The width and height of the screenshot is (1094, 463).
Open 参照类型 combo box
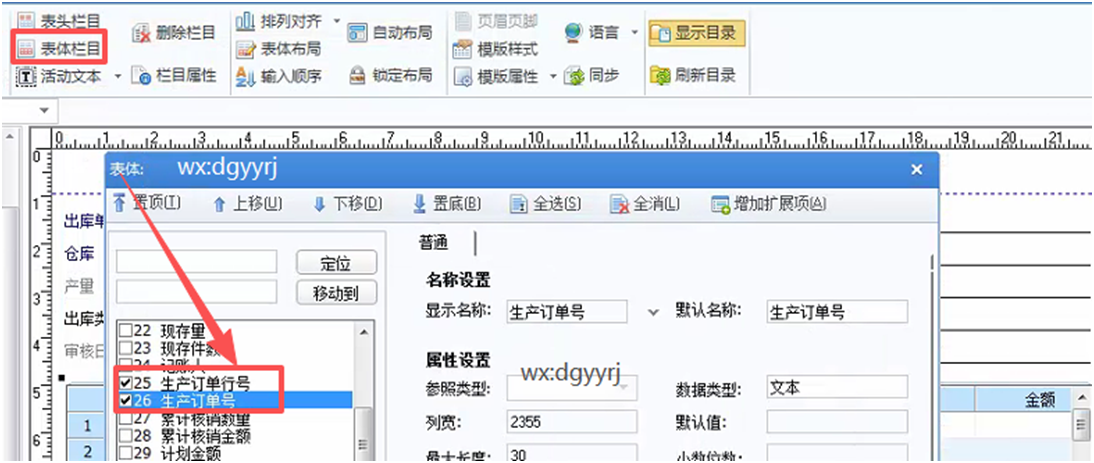(571, 388)
